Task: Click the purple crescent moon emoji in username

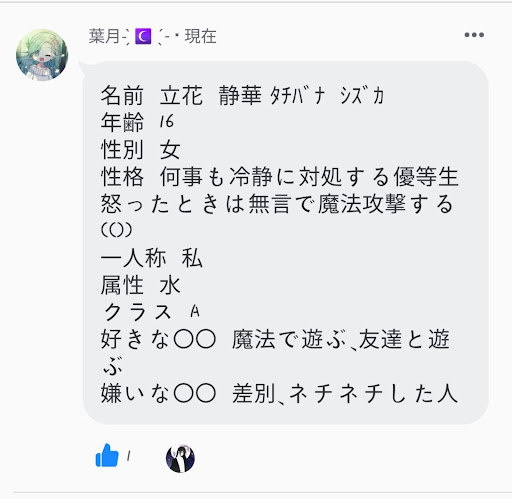Action: 143,36
